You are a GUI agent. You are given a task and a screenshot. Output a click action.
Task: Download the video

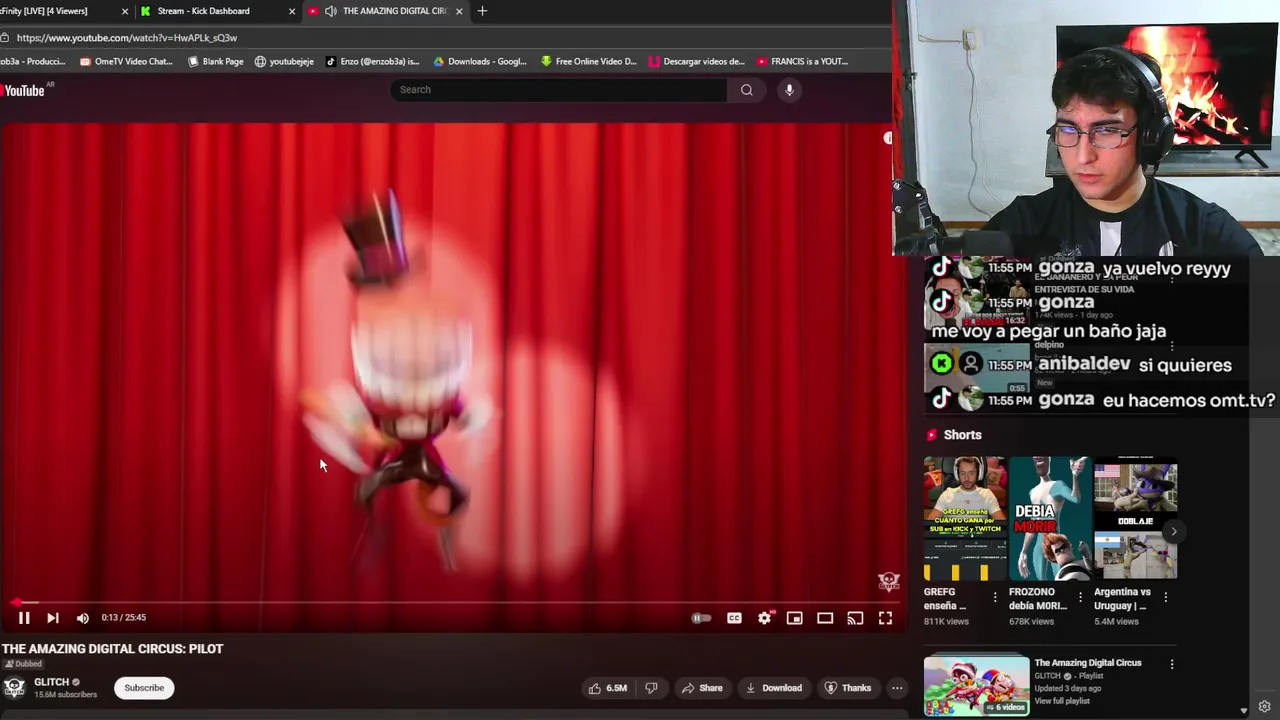[774, 688]
